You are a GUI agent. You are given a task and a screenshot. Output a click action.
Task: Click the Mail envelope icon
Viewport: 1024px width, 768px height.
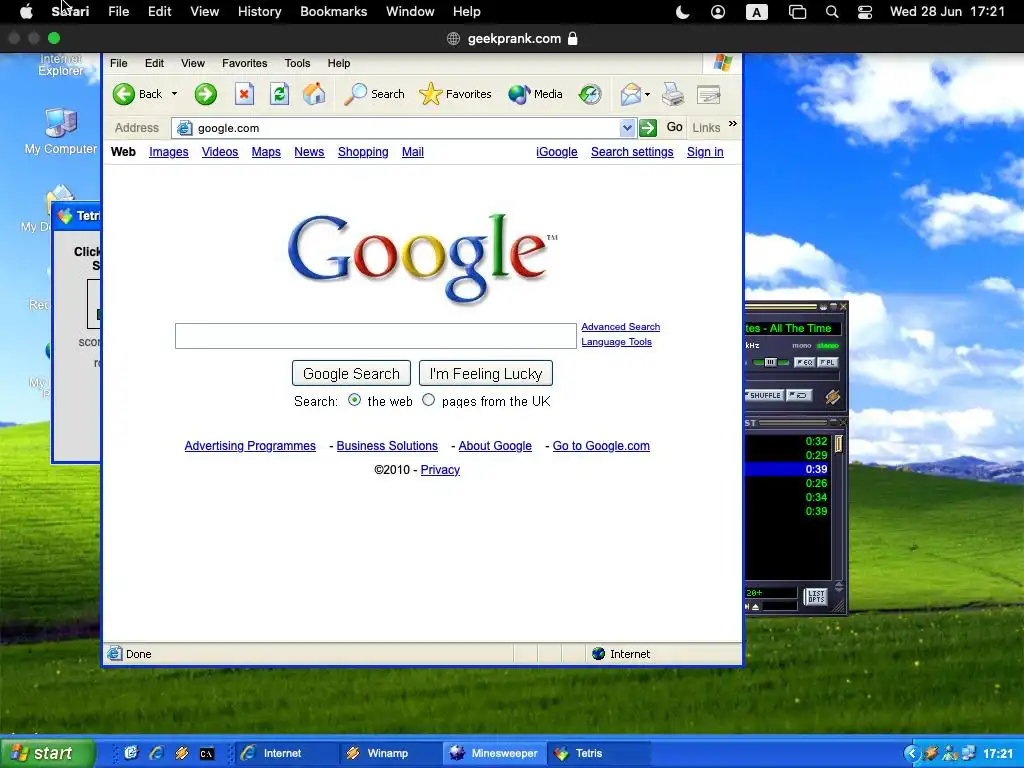tap(630, 94)
